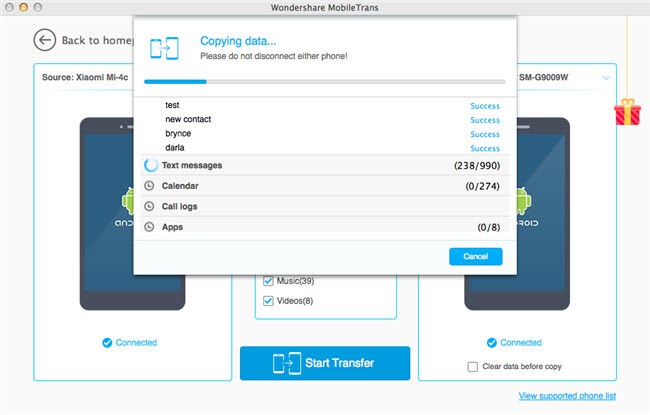Click the Source: Xiaomi Mi-4c label
650x415 pixels.
pyautogui.click(x=85, y=77)
